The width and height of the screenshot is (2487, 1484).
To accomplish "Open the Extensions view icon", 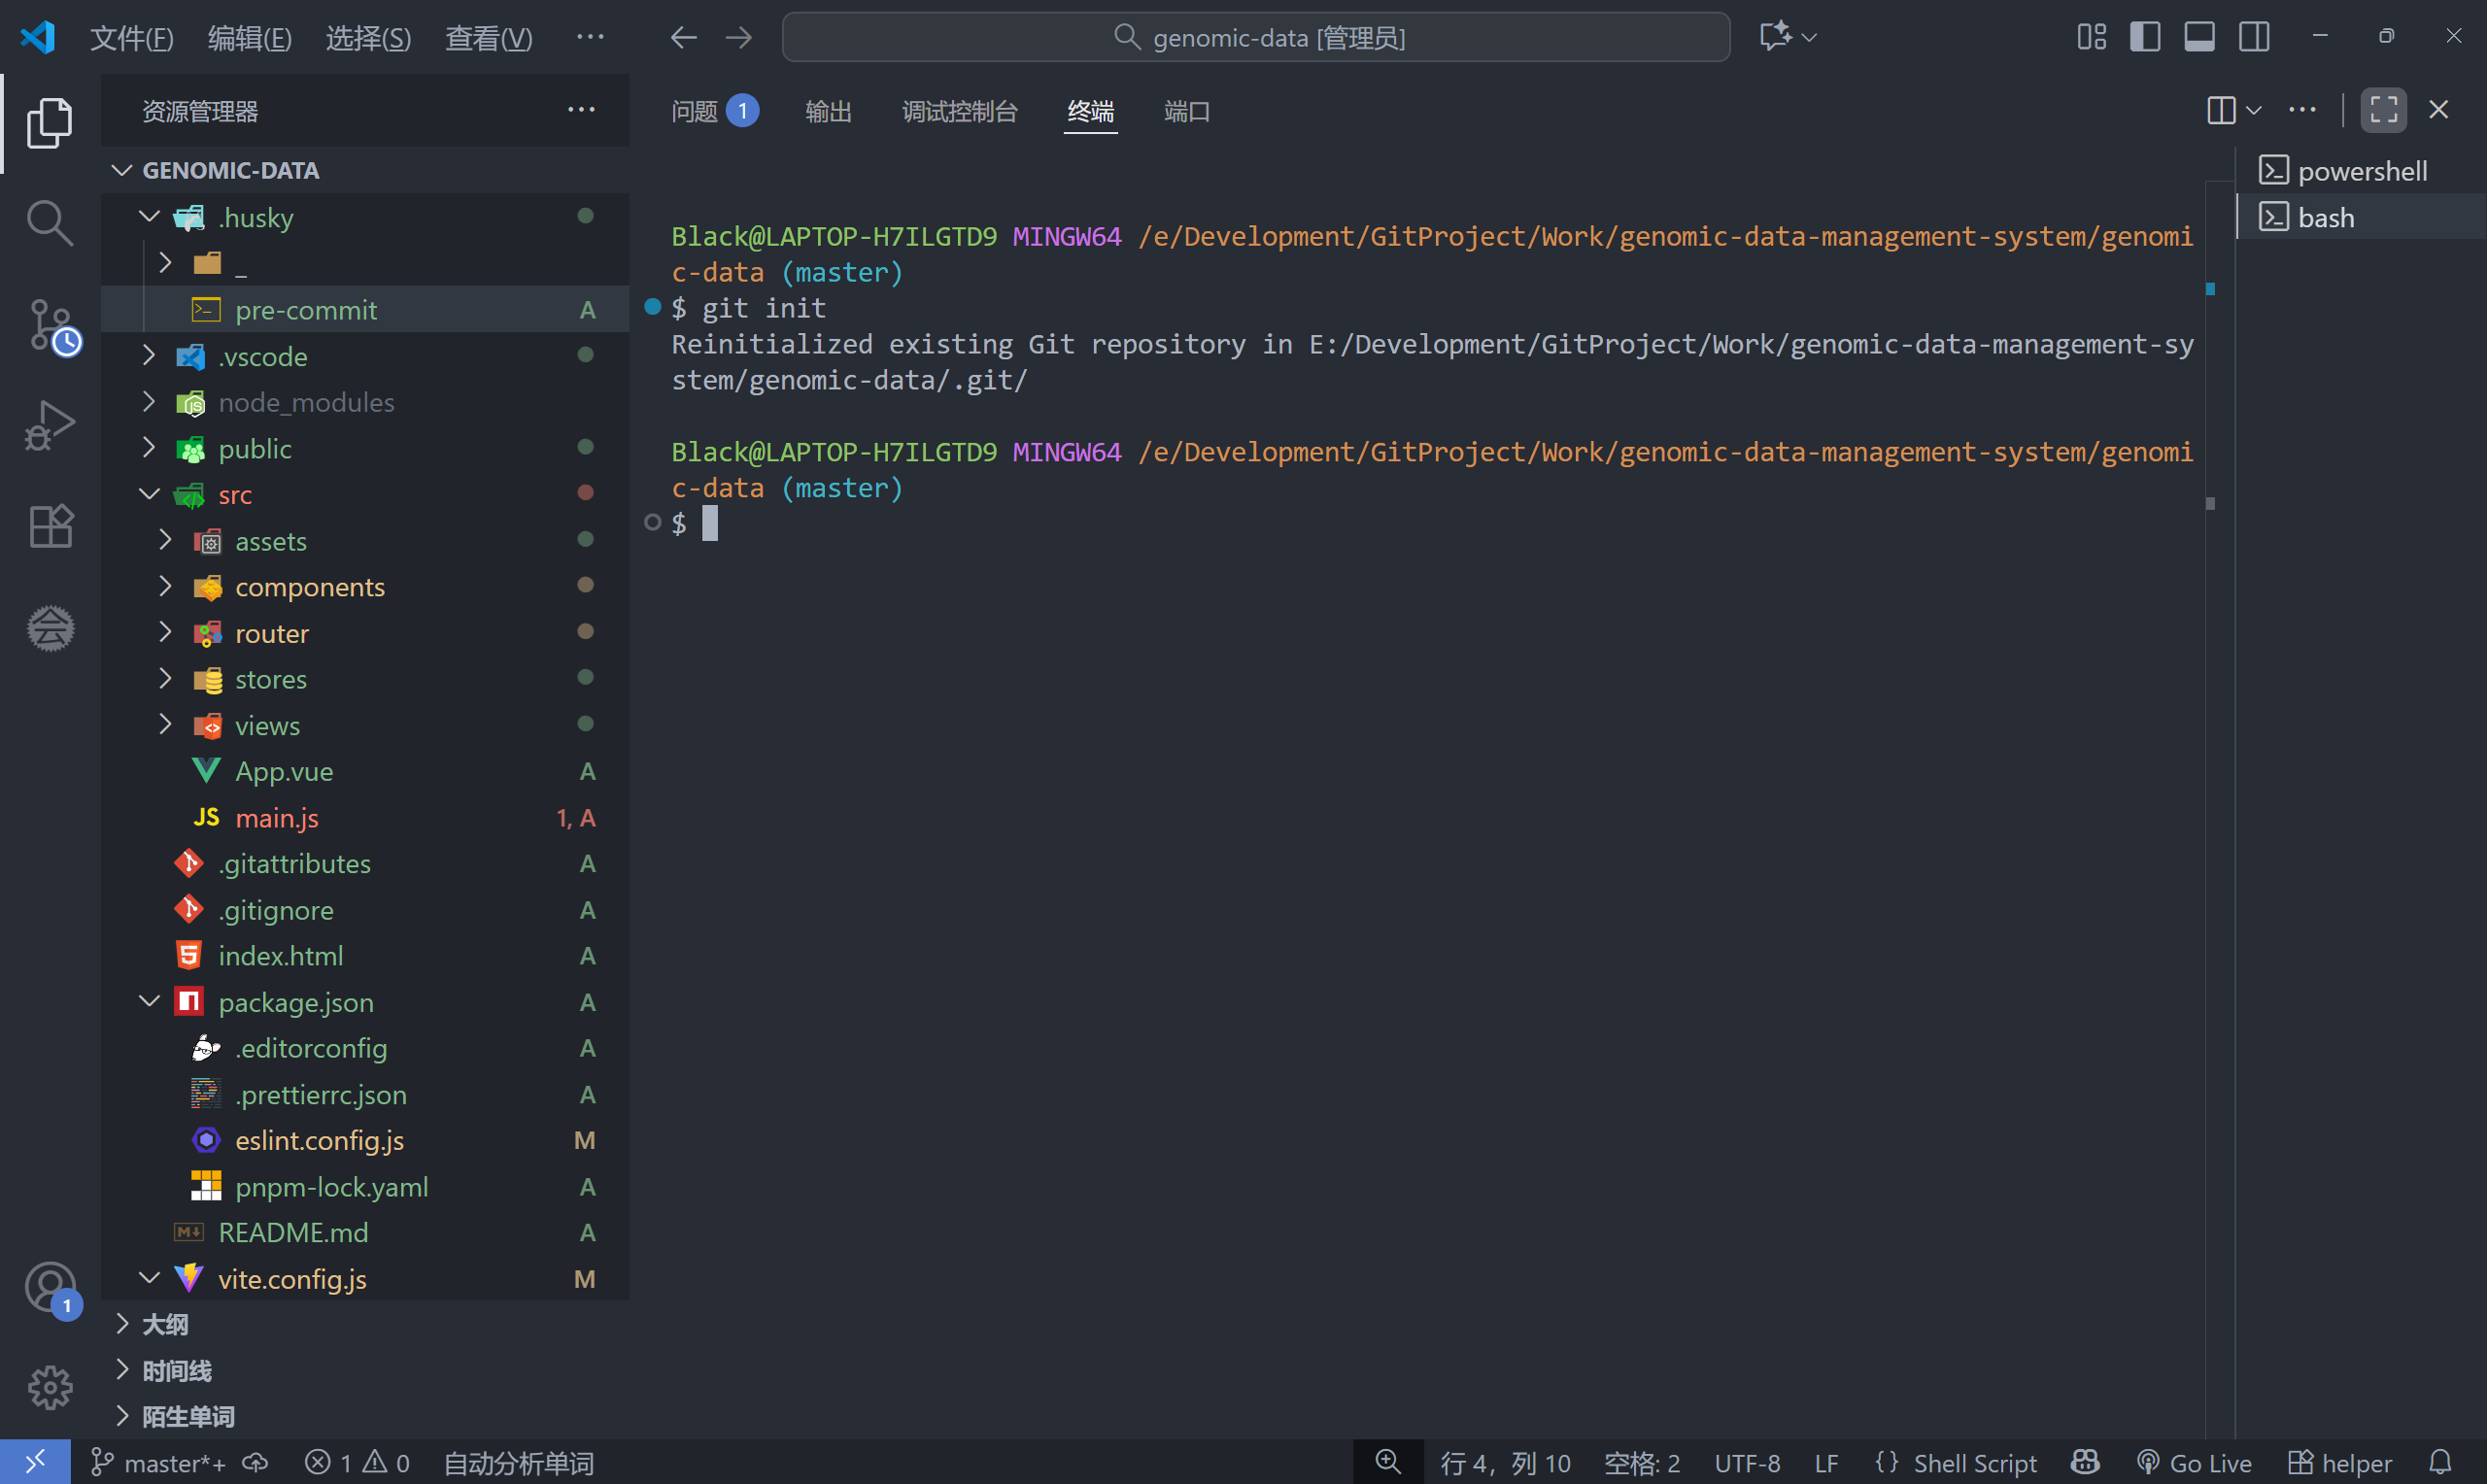I will (x=50, y=526).
